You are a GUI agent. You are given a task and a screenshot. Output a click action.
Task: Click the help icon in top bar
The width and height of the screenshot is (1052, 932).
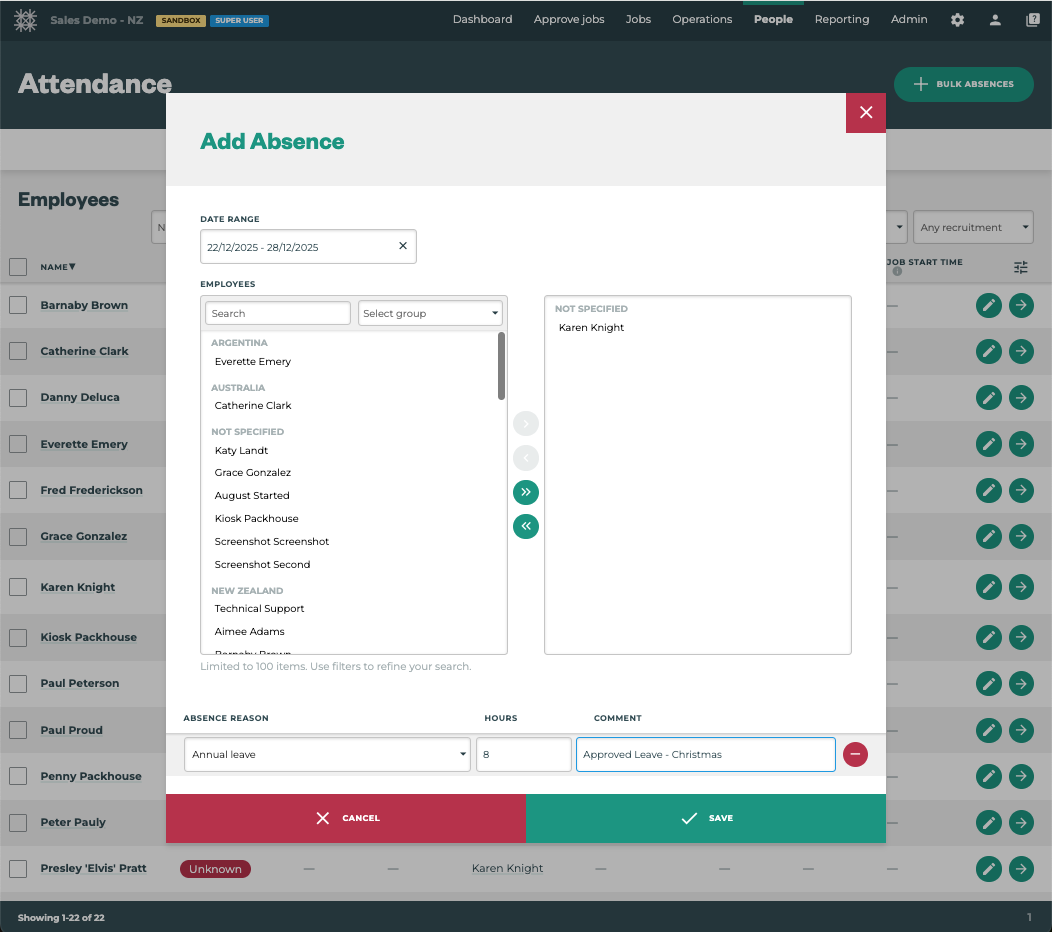pyautogui.click(x=1033, y=20)
